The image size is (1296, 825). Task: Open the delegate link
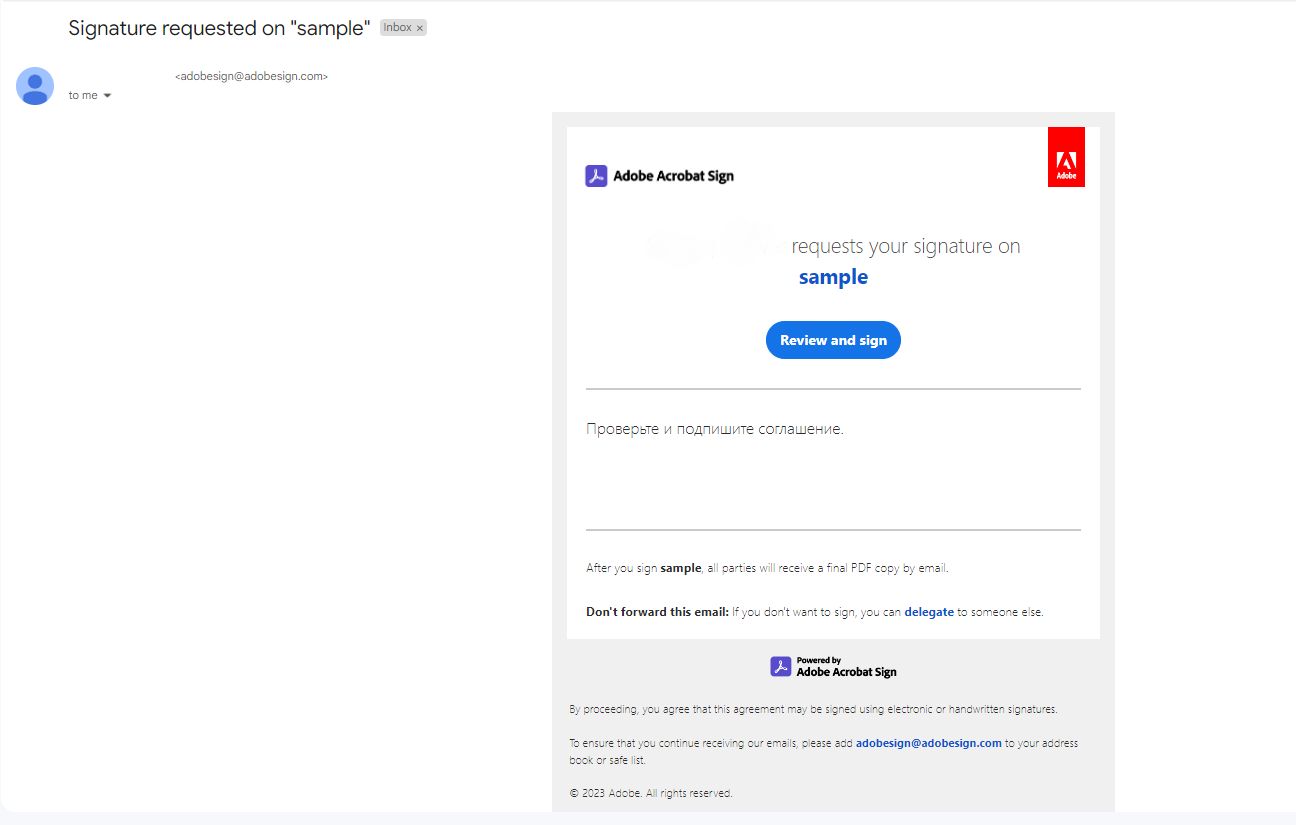point(929,611)
